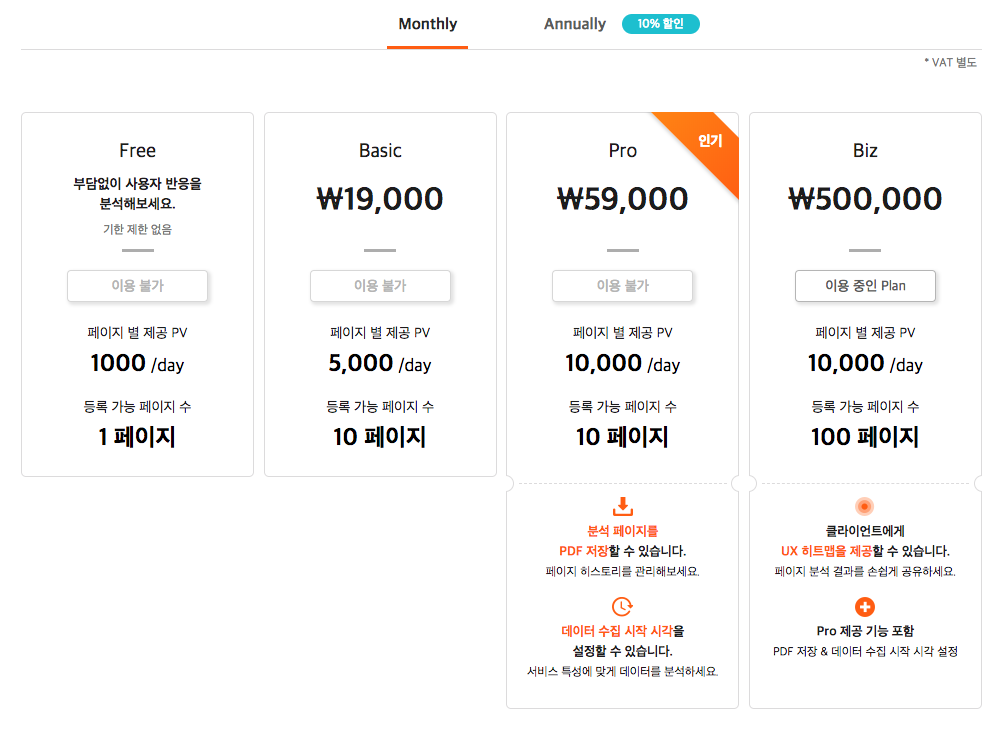Select the ₩19,000 Basic price

pos(380,199)
